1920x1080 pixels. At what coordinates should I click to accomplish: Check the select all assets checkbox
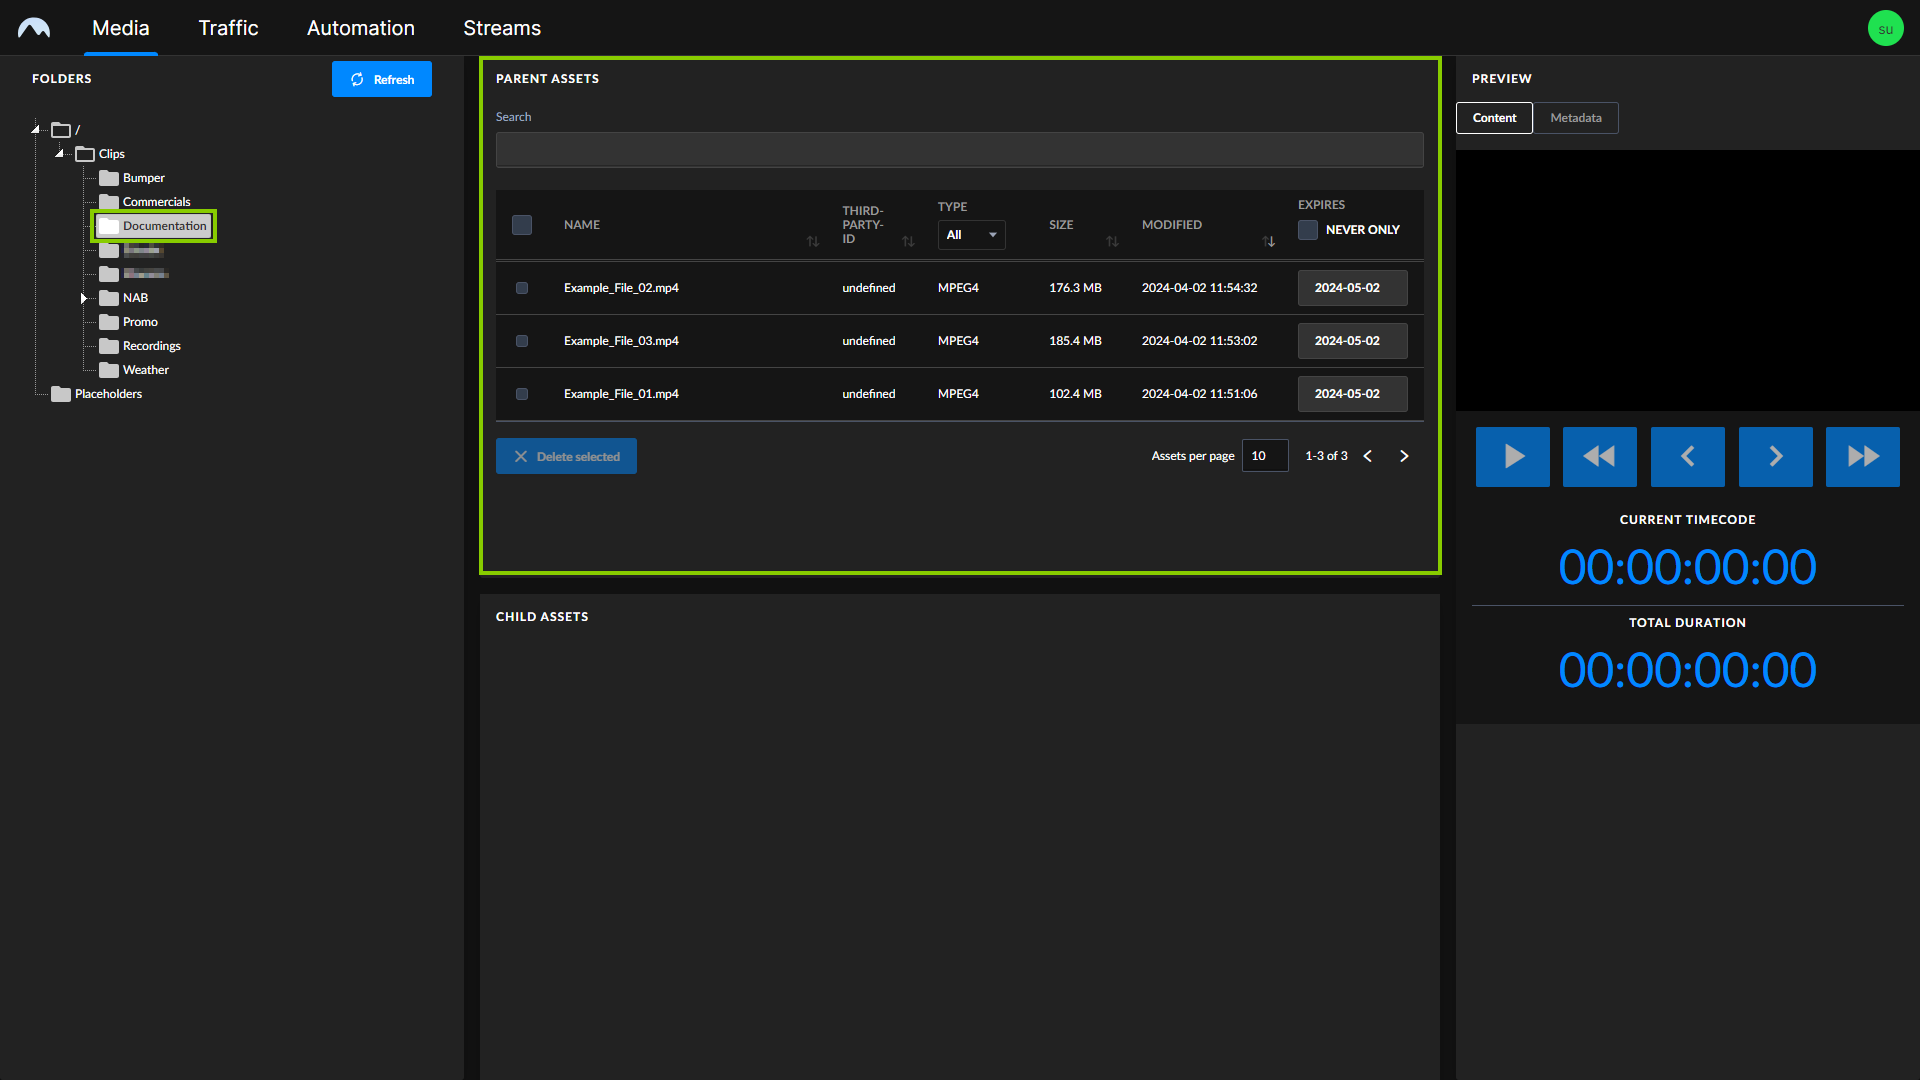[x=521, y=224]
